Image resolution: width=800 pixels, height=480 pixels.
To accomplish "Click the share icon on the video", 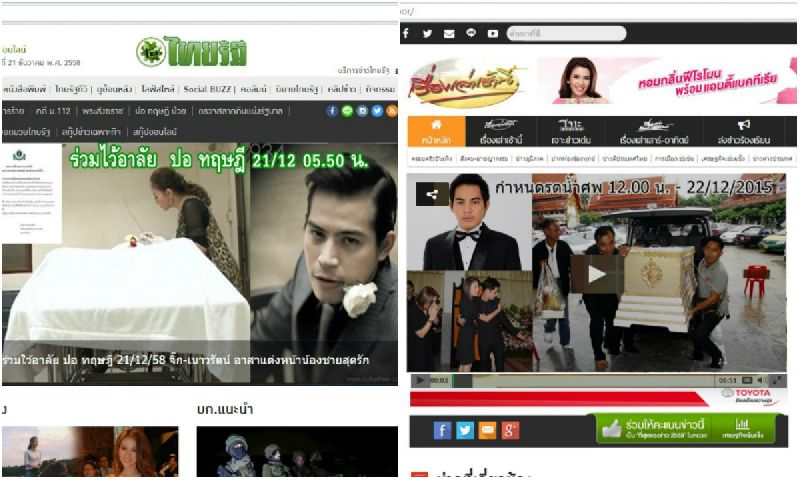I will pos(432,194).
